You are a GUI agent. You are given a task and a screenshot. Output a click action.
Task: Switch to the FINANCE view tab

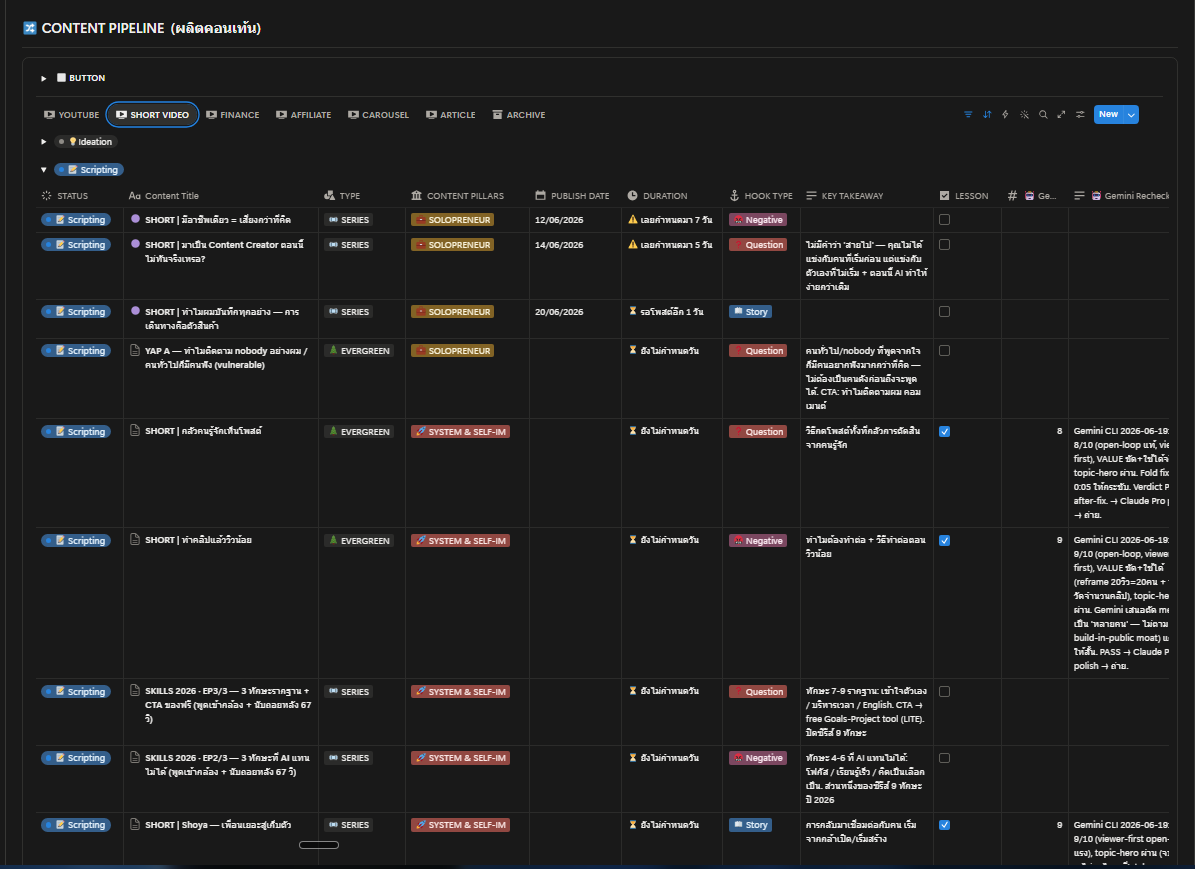(x=233, y=115)
